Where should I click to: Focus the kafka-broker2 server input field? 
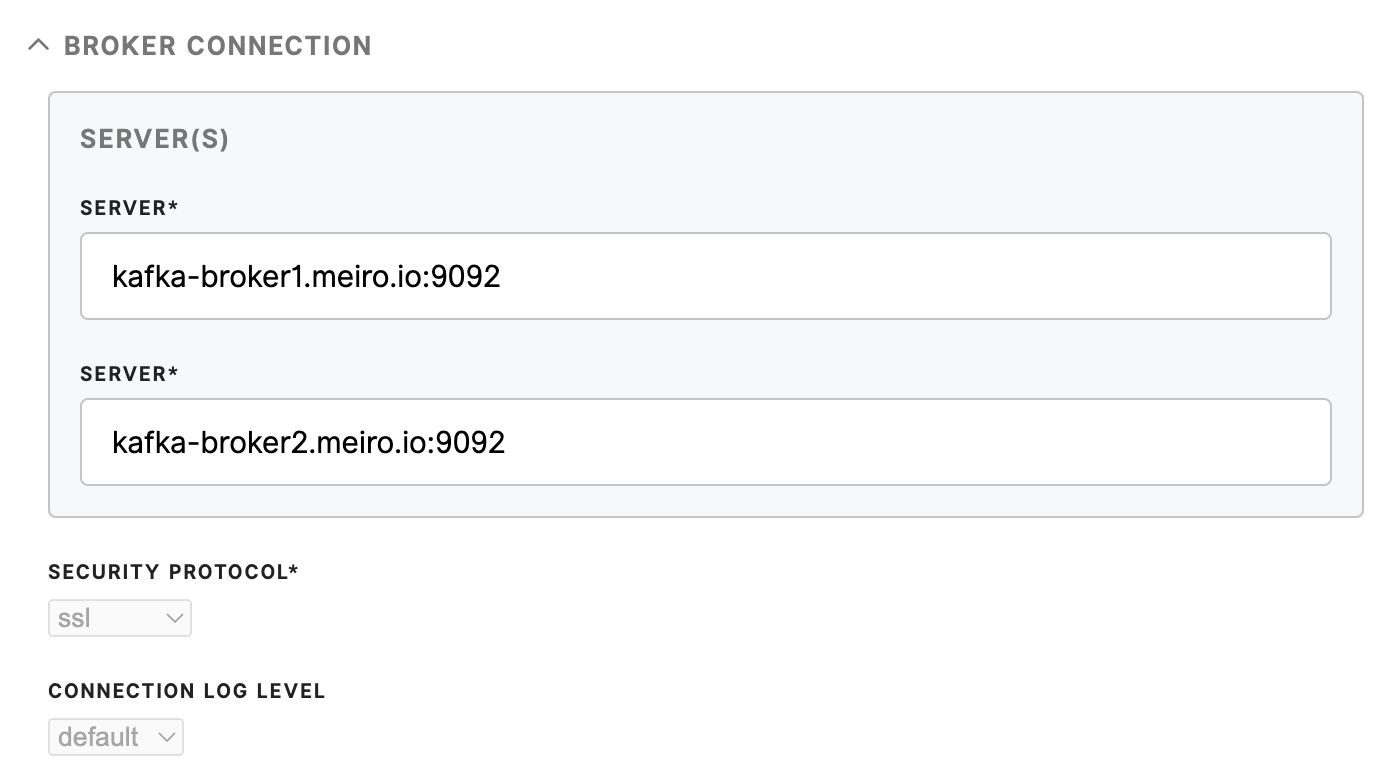(x=705, y=442)
